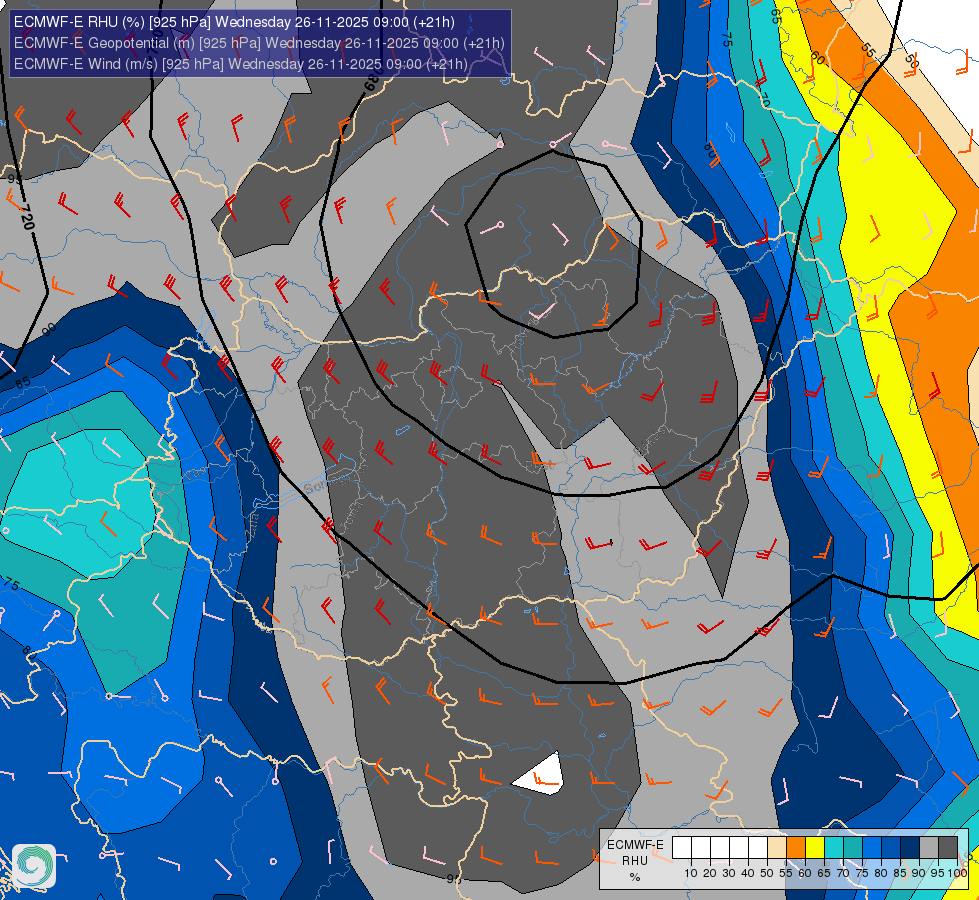Viewport: 979px width, 900px height.
Task: Click the yellow 60–65% legend swatch
Action: [x=815, y=848]
